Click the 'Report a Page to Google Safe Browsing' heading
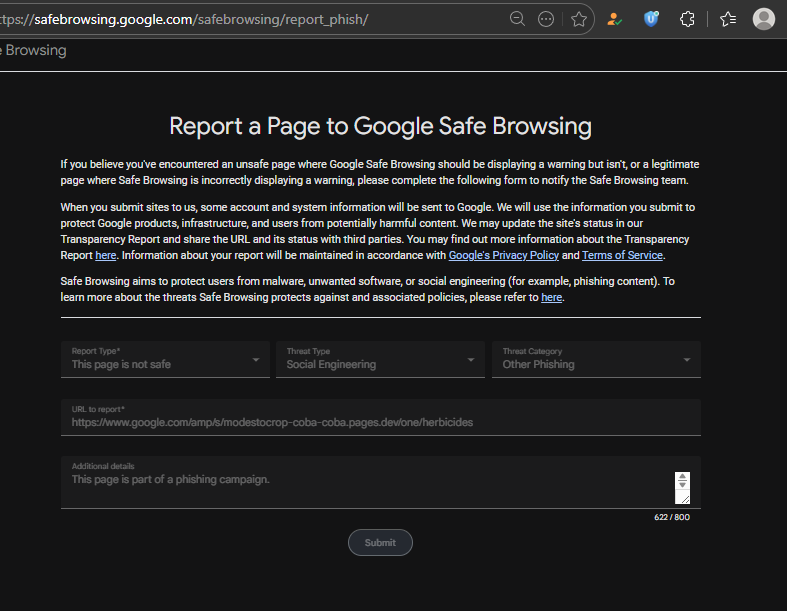 380,126
